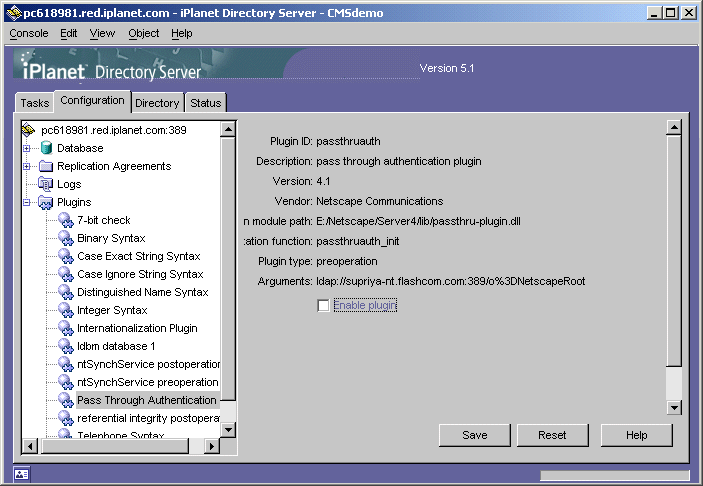Select Distinguished Name Syntax item
The width and height of the screenshot is (703, 486).
coord(143,292)
